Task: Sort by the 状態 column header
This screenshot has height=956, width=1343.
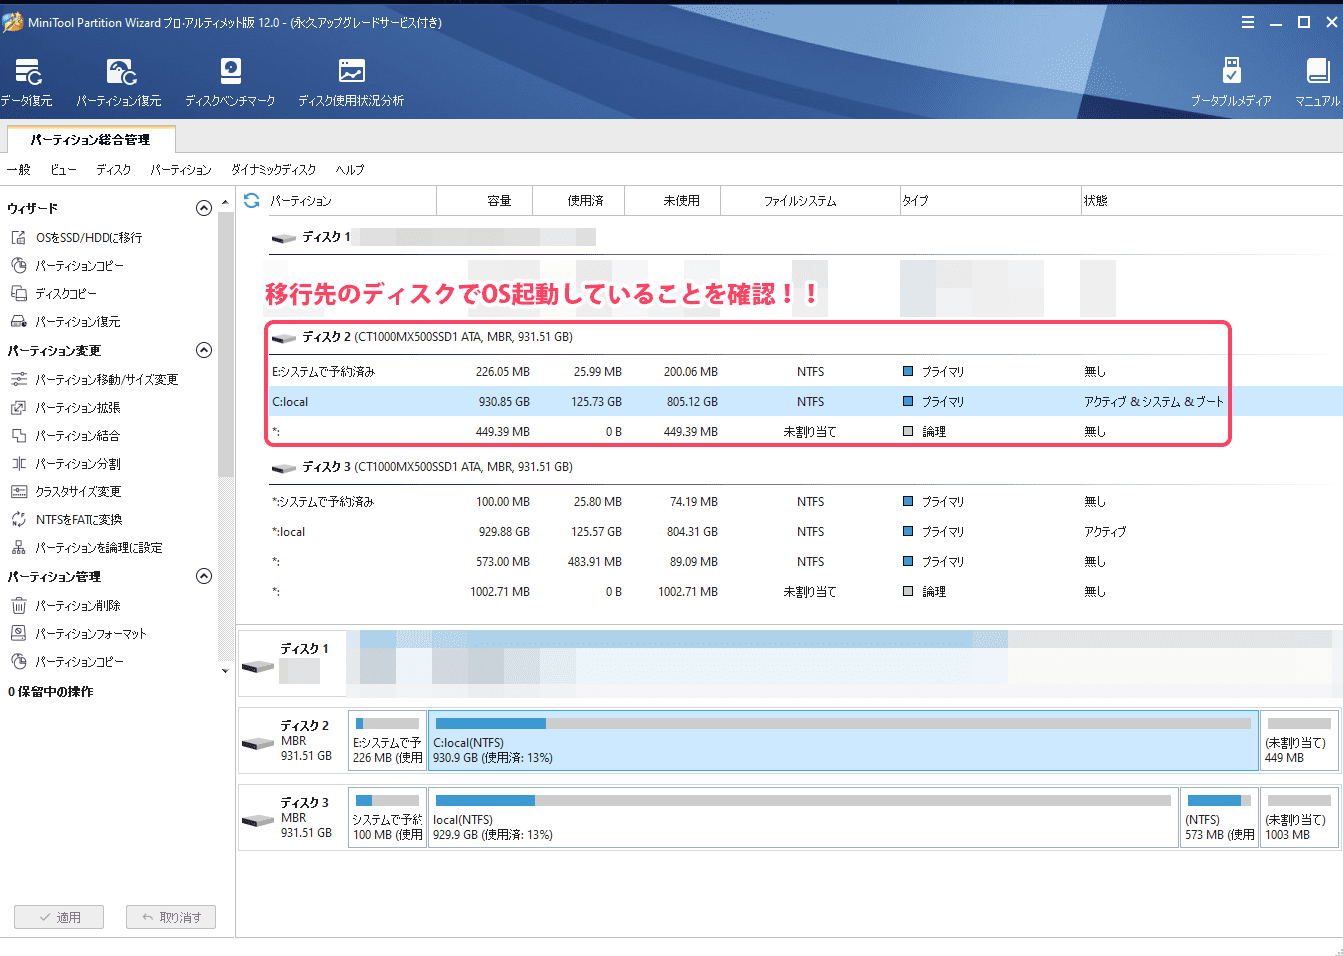Action: pyautogui.click(x=1212, y=201)
